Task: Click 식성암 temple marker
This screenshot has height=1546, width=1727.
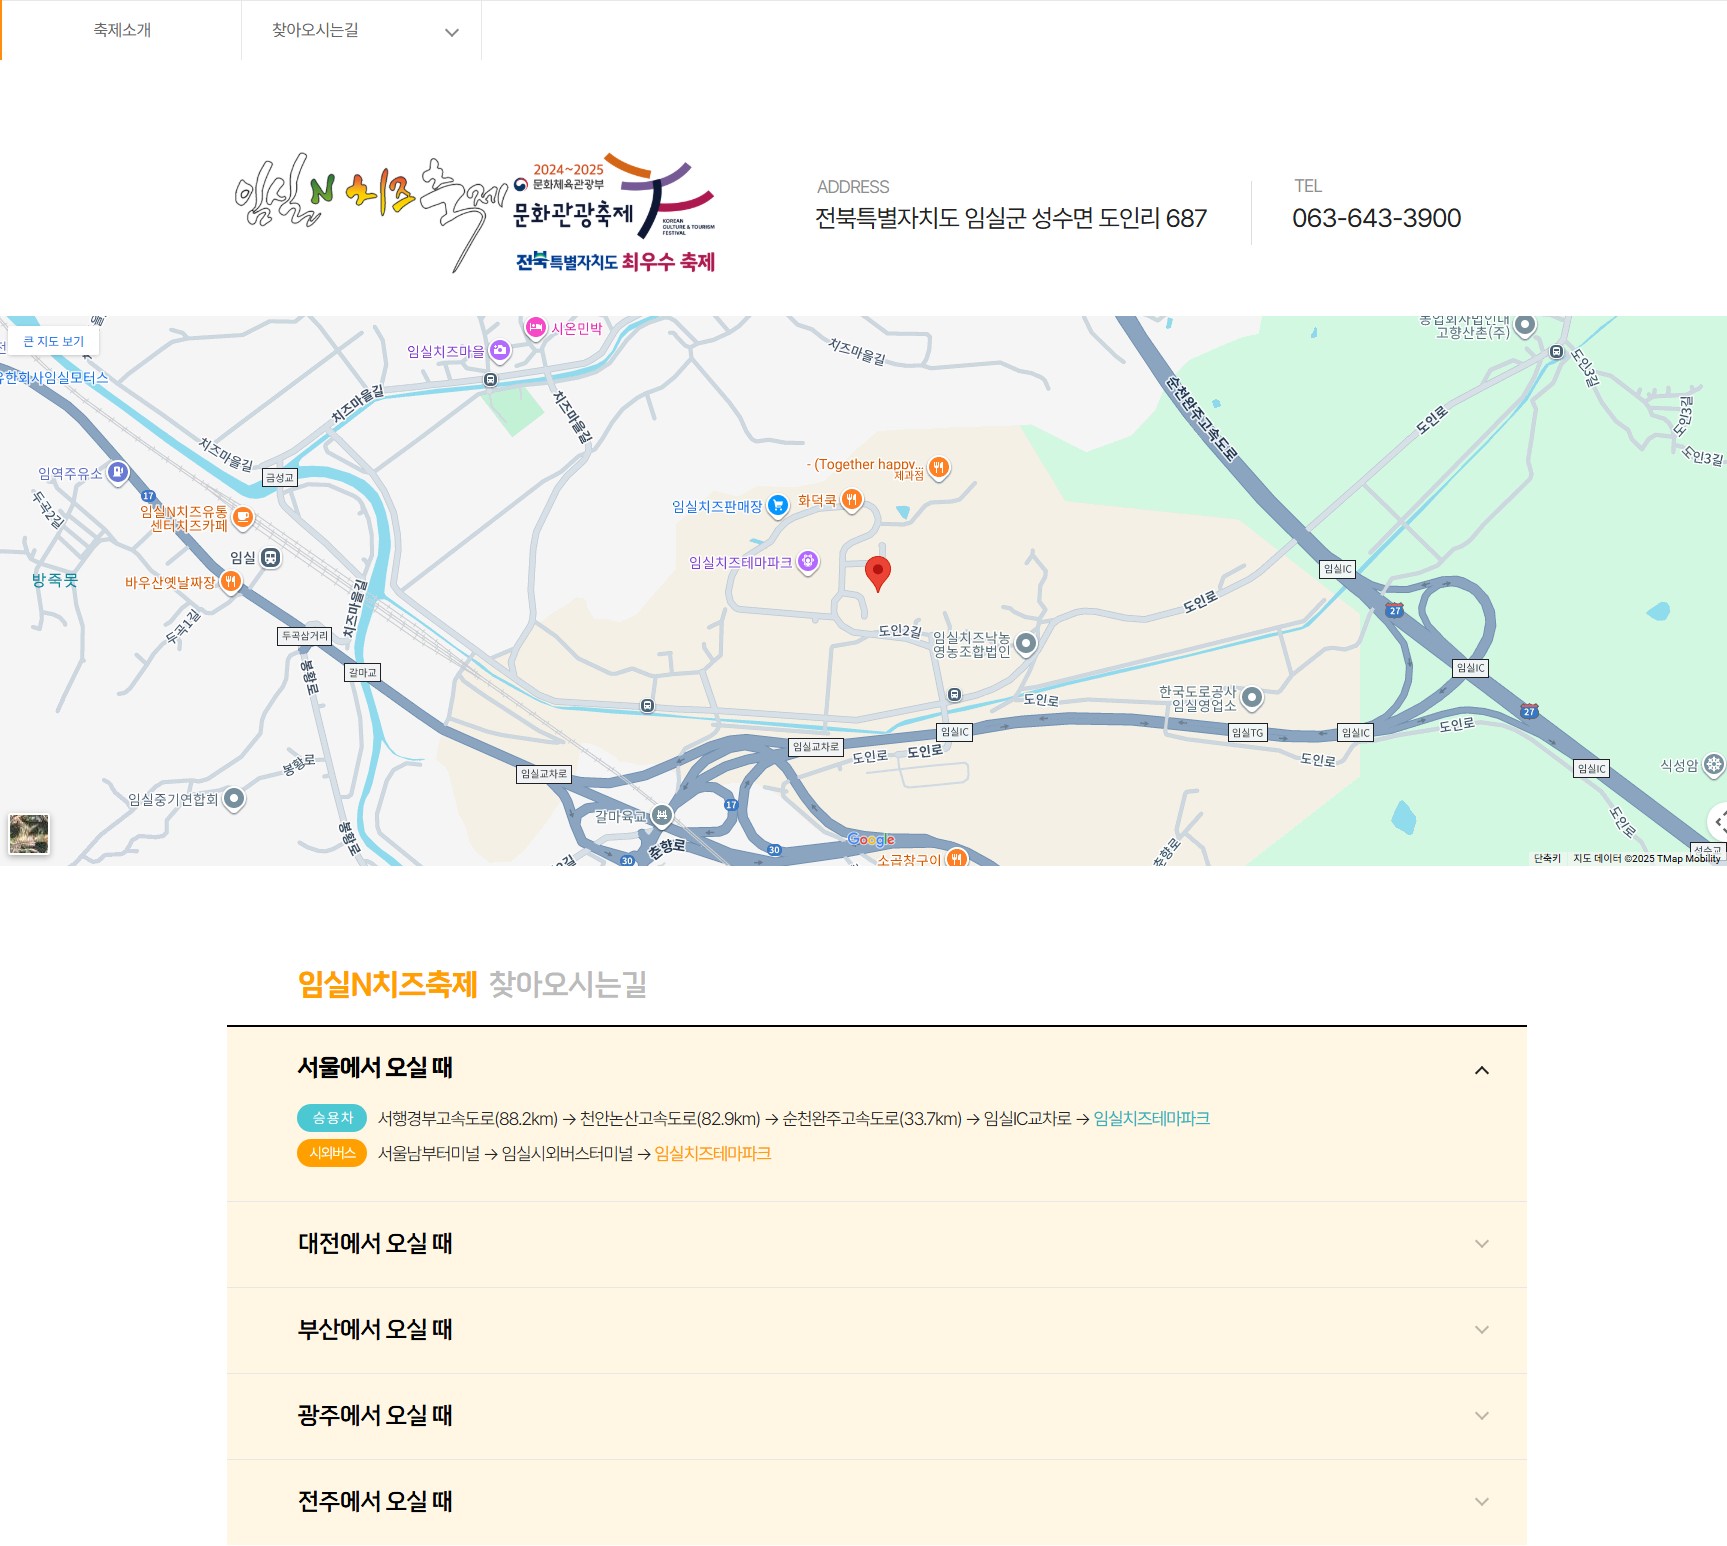Action: tap(1713, 765)
